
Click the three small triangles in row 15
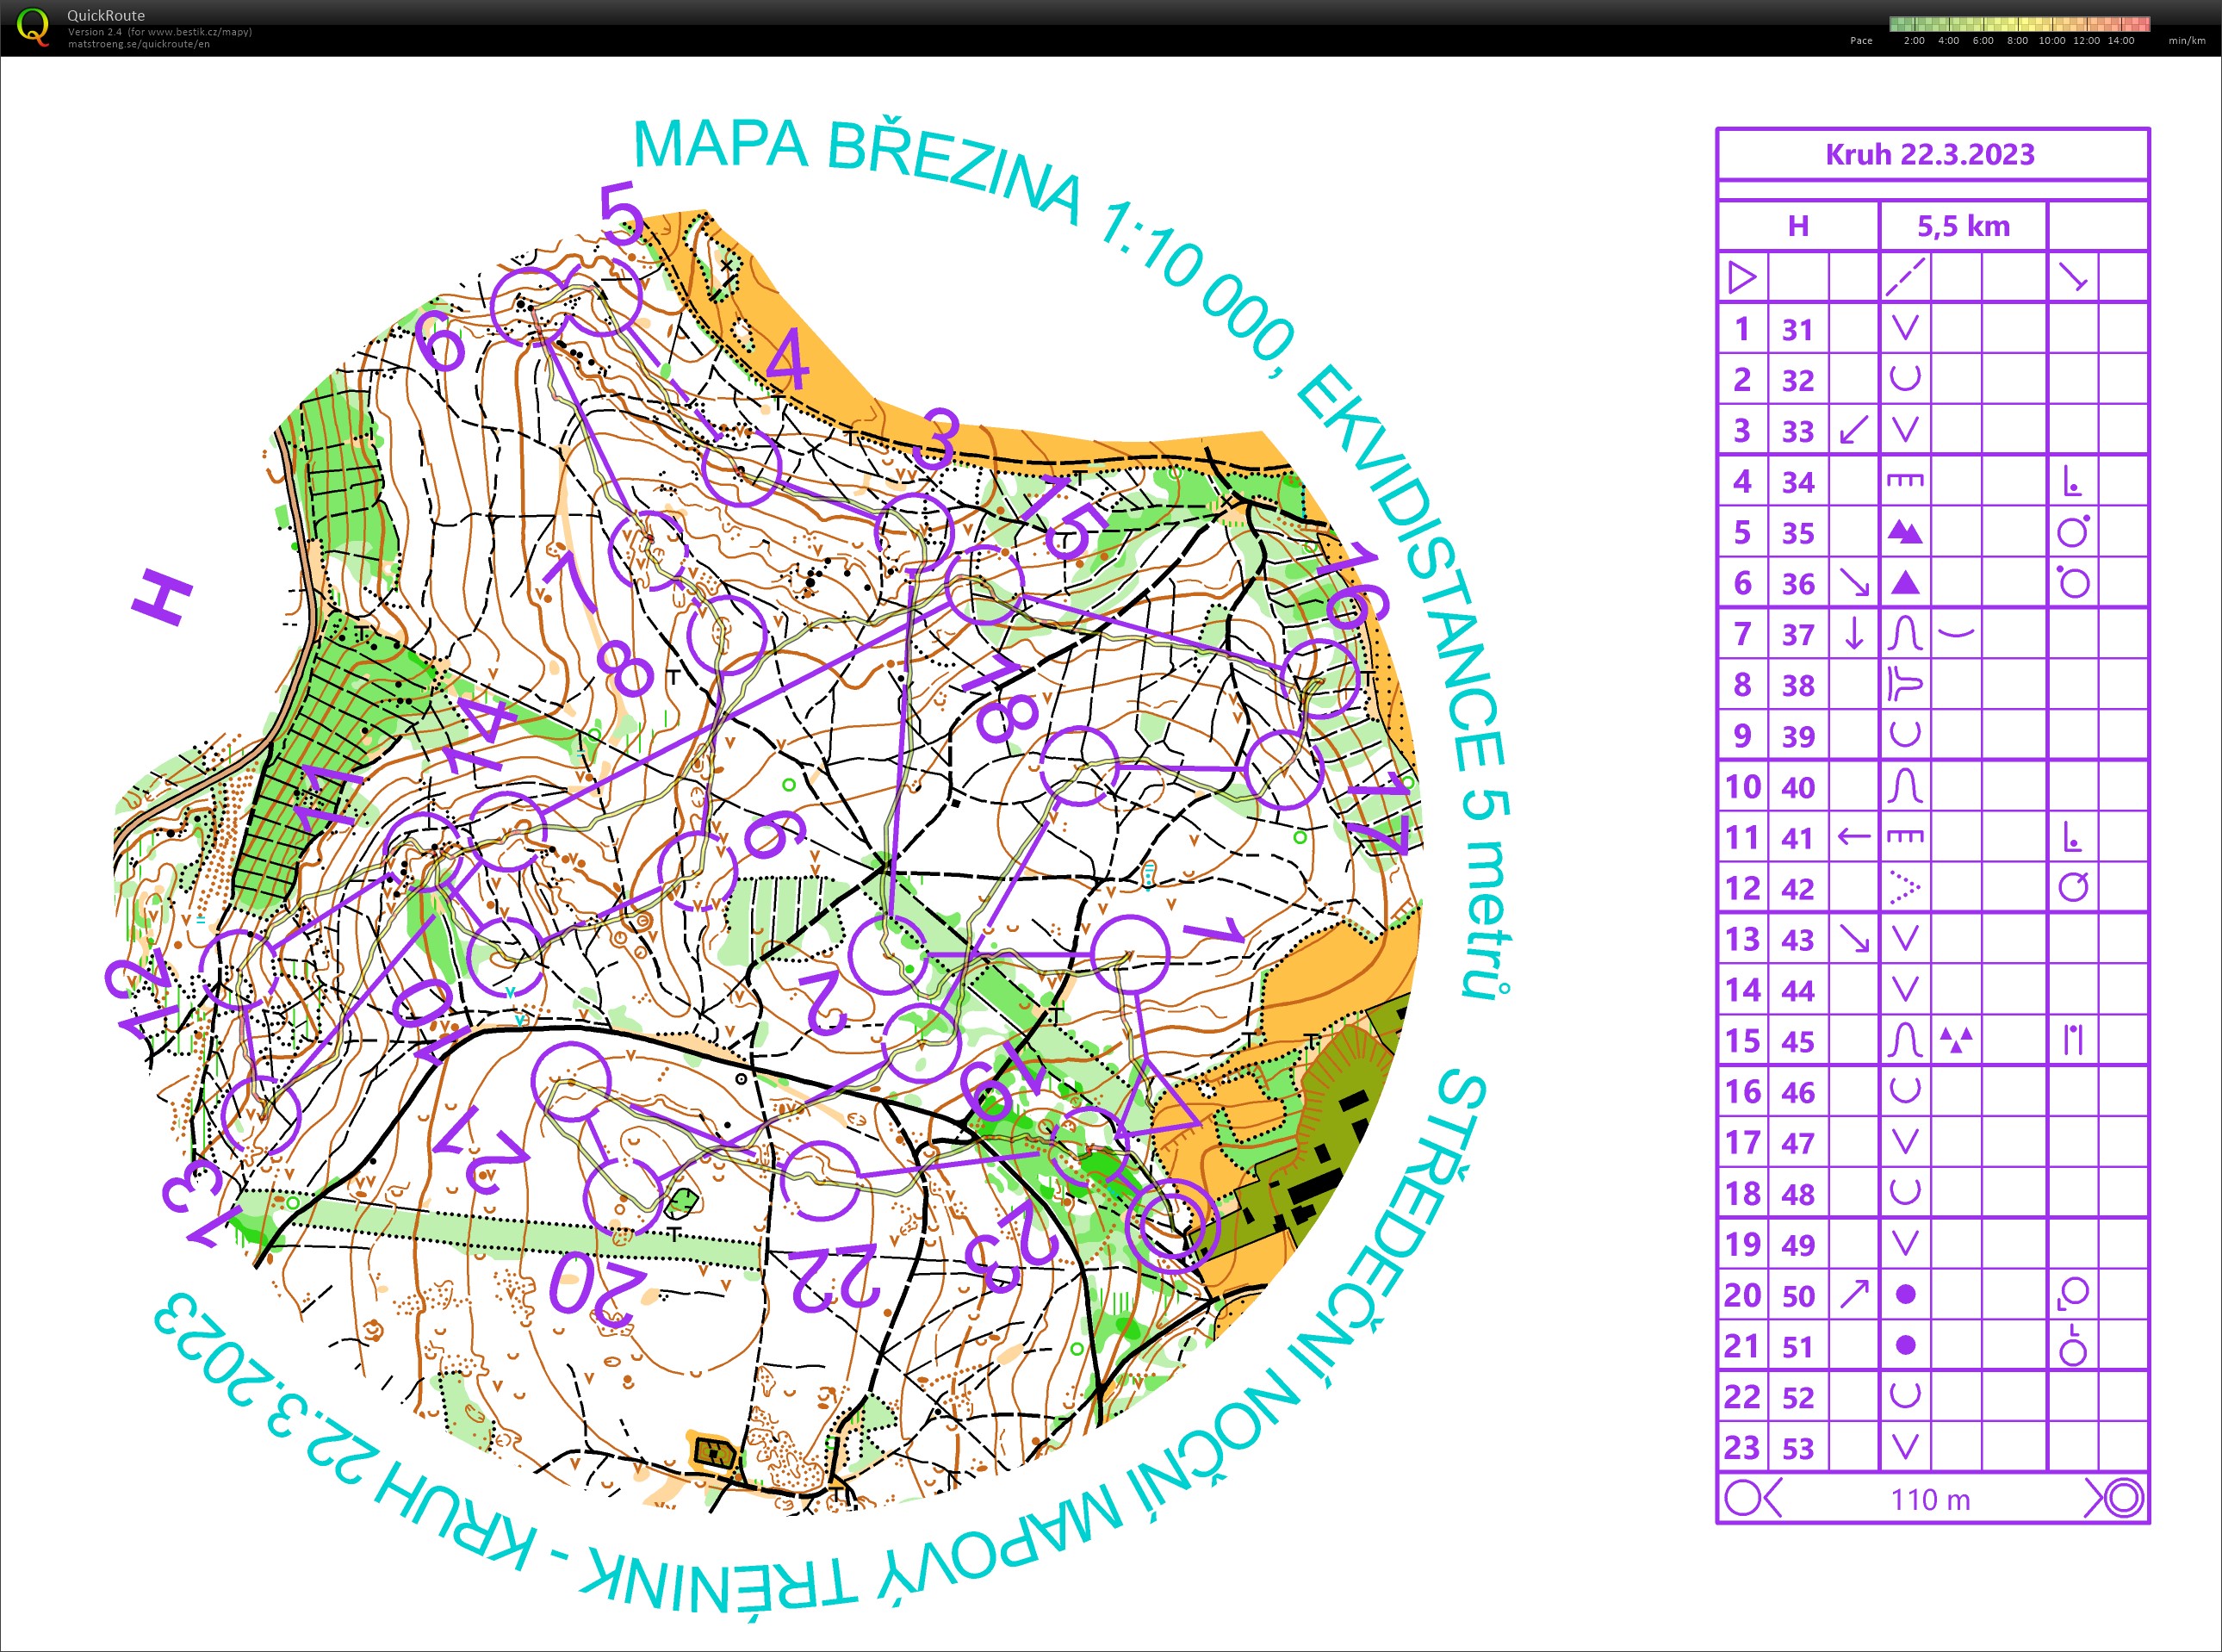pos(1956,1040)
